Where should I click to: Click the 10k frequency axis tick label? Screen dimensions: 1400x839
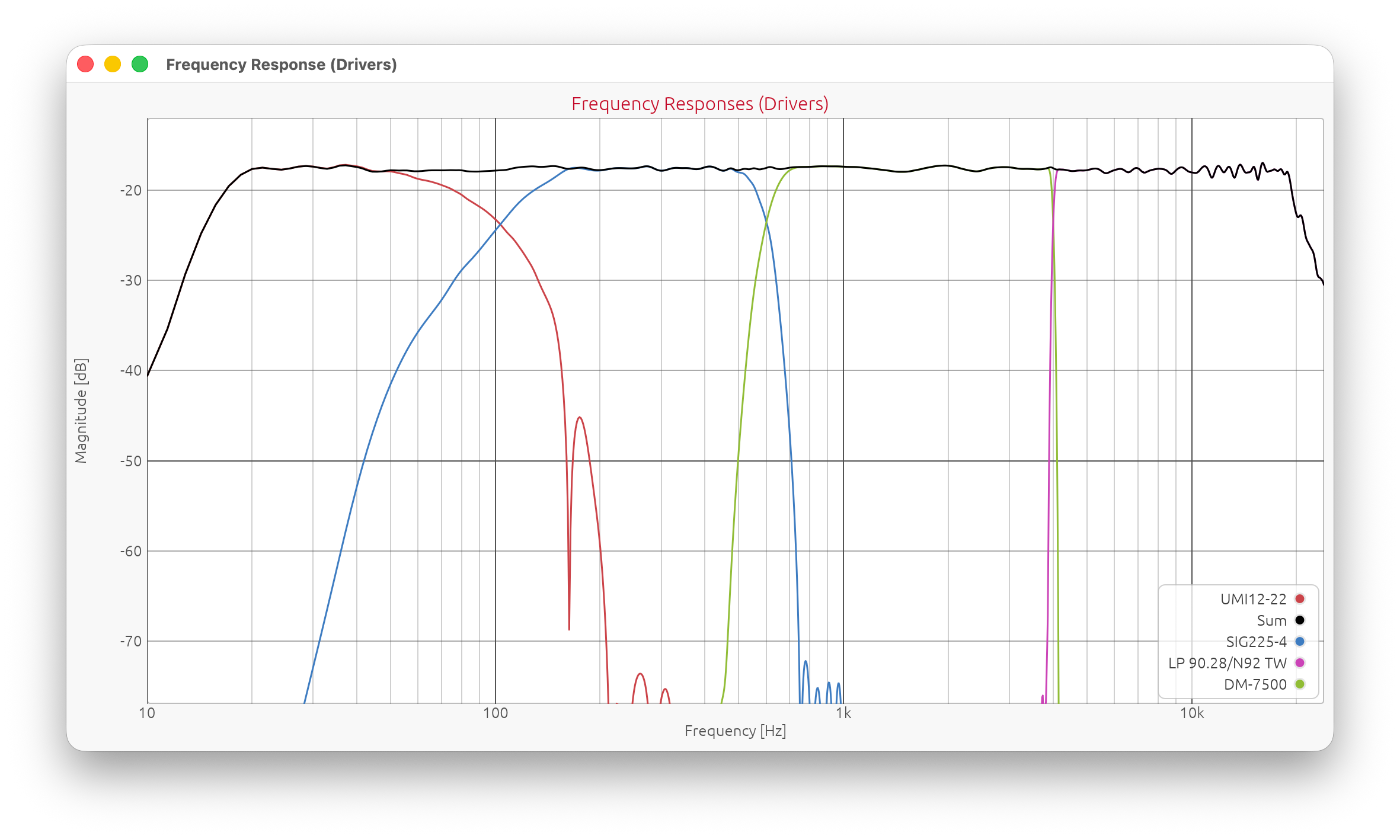1191,714
